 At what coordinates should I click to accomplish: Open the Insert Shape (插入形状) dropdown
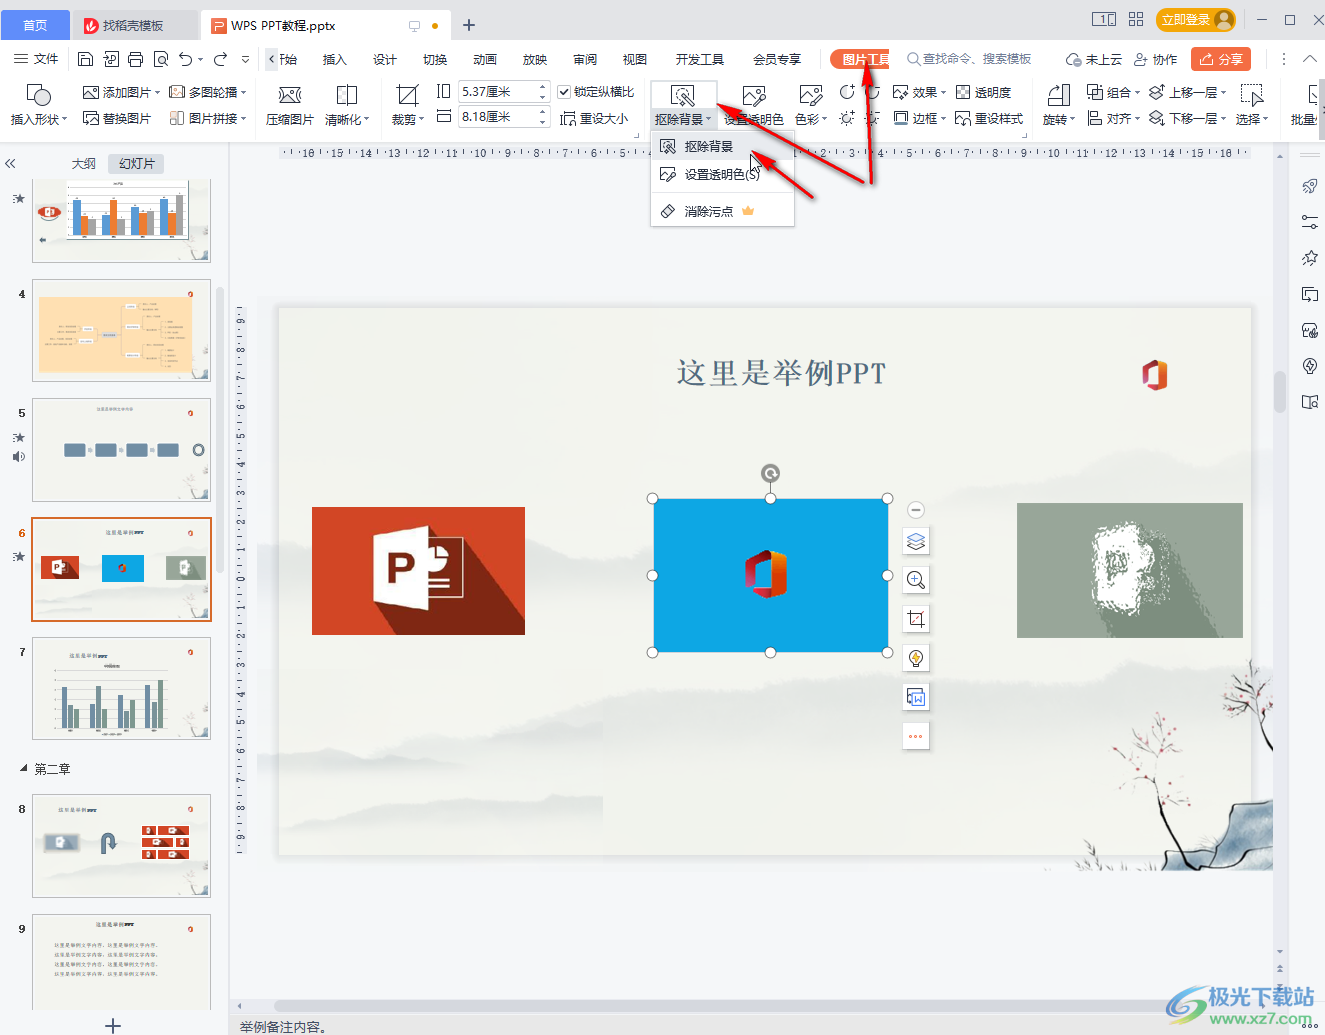tap(39, 119)
